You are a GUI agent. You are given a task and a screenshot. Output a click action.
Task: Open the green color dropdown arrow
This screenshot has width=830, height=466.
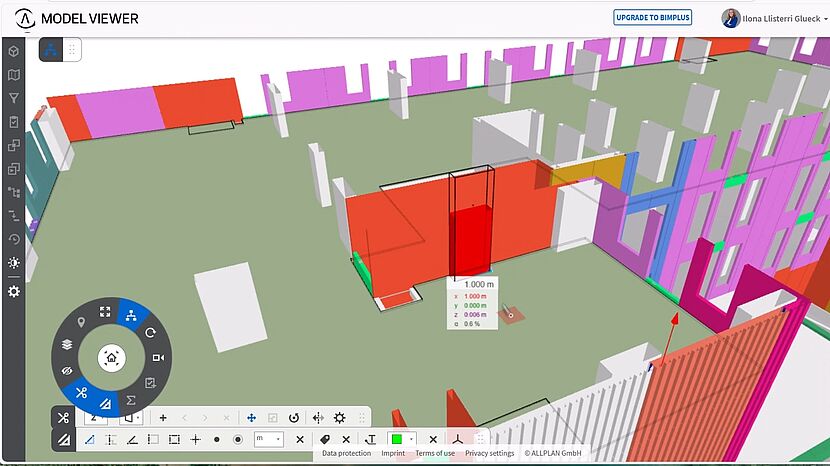[411, 439]
